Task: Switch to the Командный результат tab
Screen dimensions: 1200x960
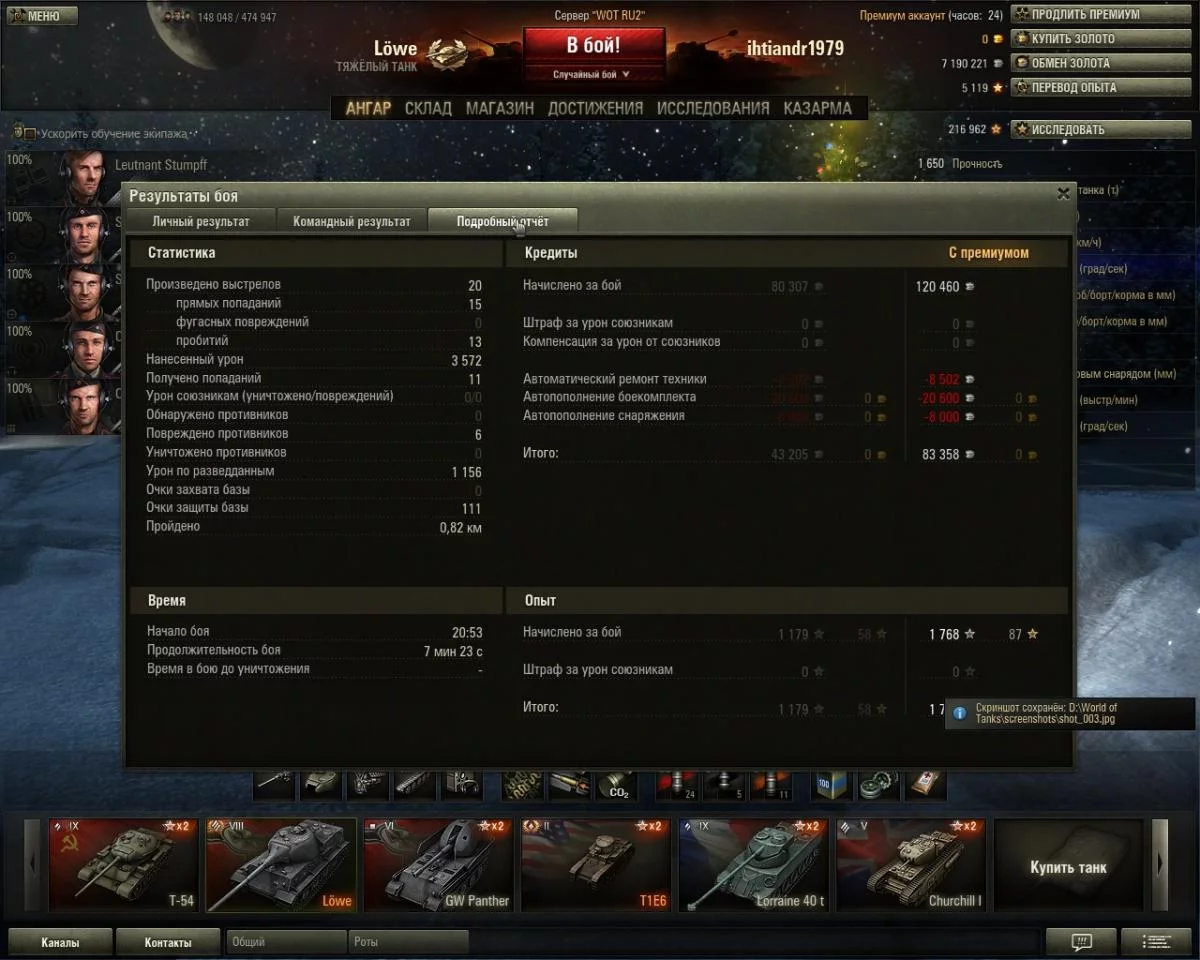Action: (352, 221)
